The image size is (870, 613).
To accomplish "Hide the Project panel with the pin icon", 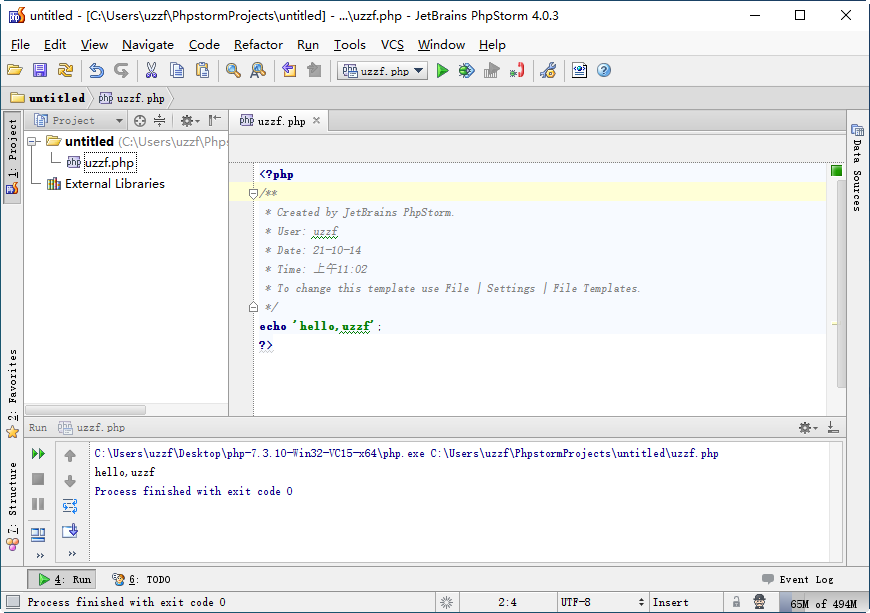I will [x=215, y=120].
